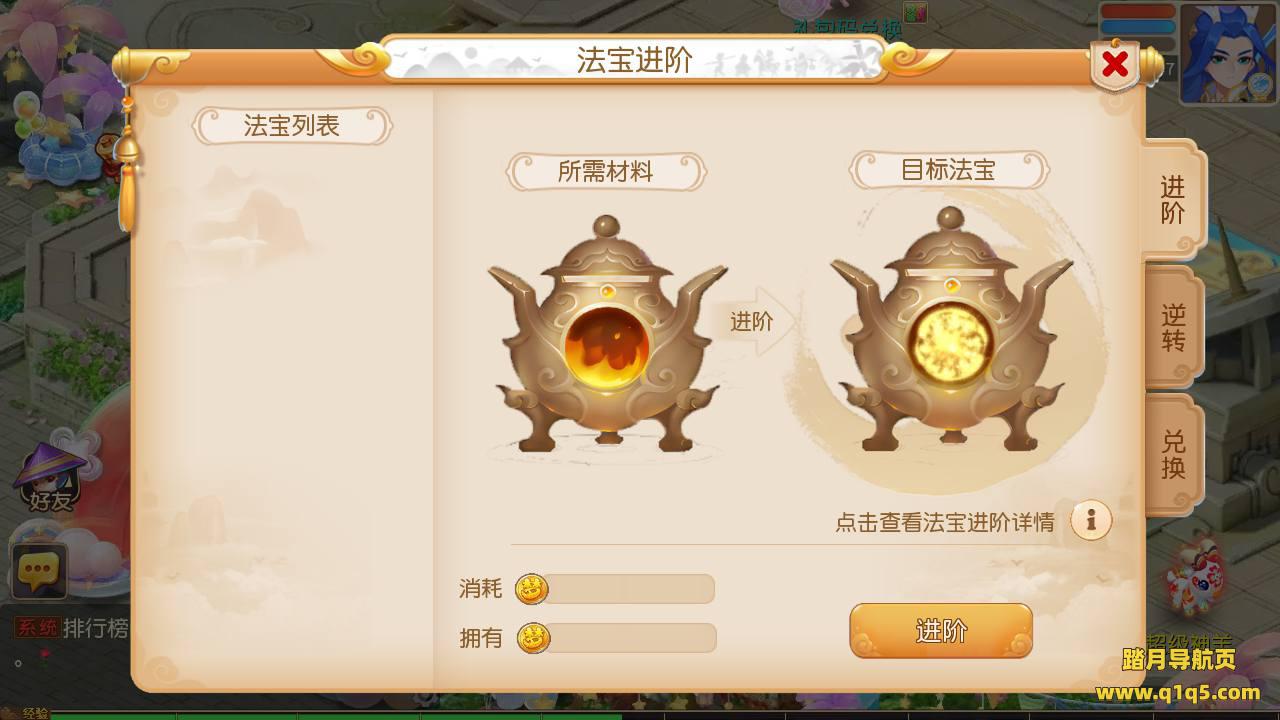The width and height of the screenshot is (1280, 720).
Task: Click the gold coin icon beside 拥有
Action: coord(534,638)
